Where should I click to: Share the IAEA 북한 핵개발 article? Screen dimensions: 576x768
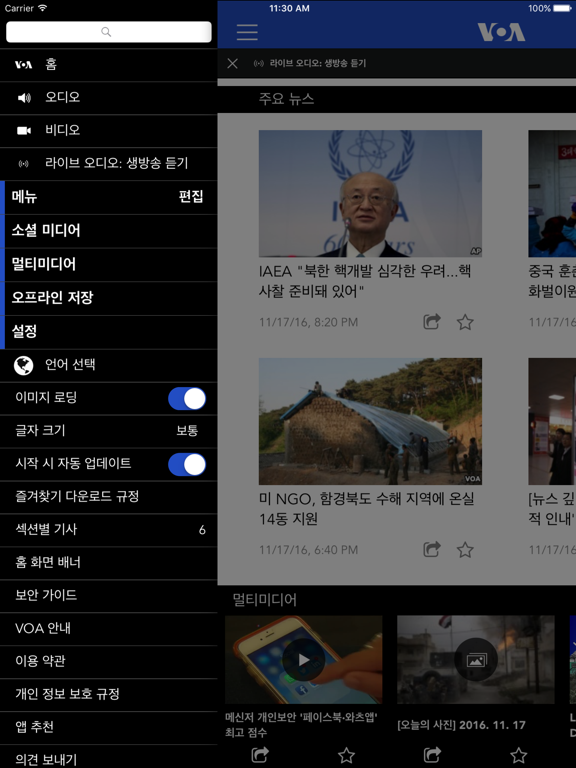point(432,322)
